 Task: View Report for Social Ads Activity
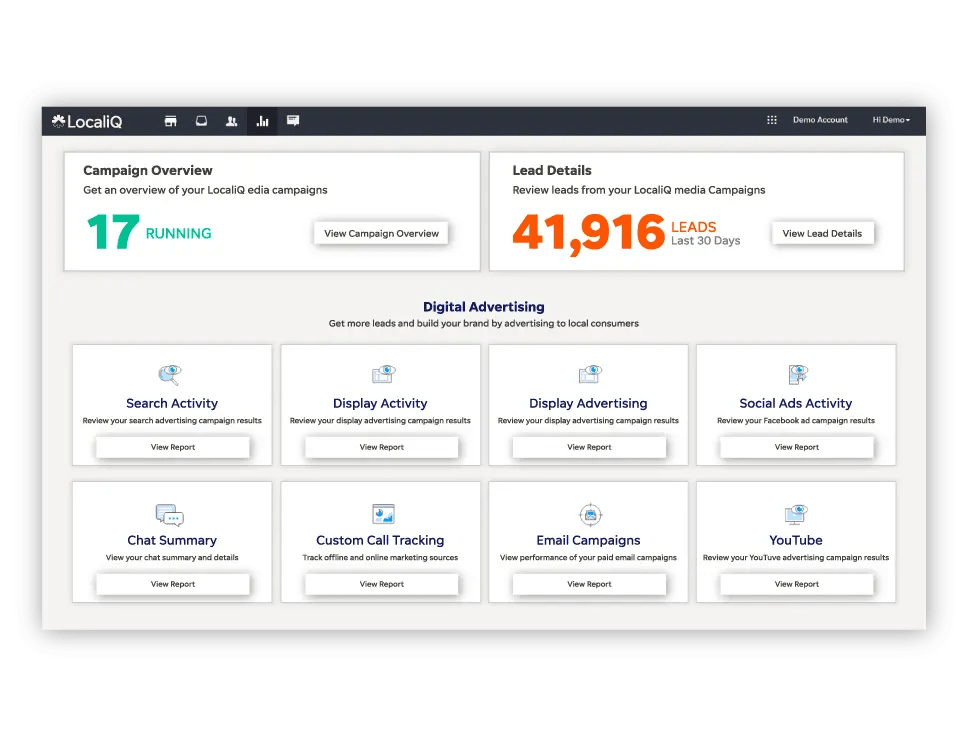pos(797,447)
